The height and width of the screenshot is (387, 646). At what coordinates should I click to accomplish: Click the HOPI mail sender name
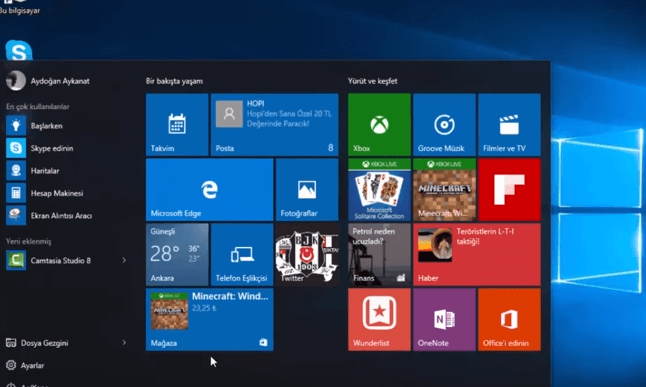click(255, 104)
